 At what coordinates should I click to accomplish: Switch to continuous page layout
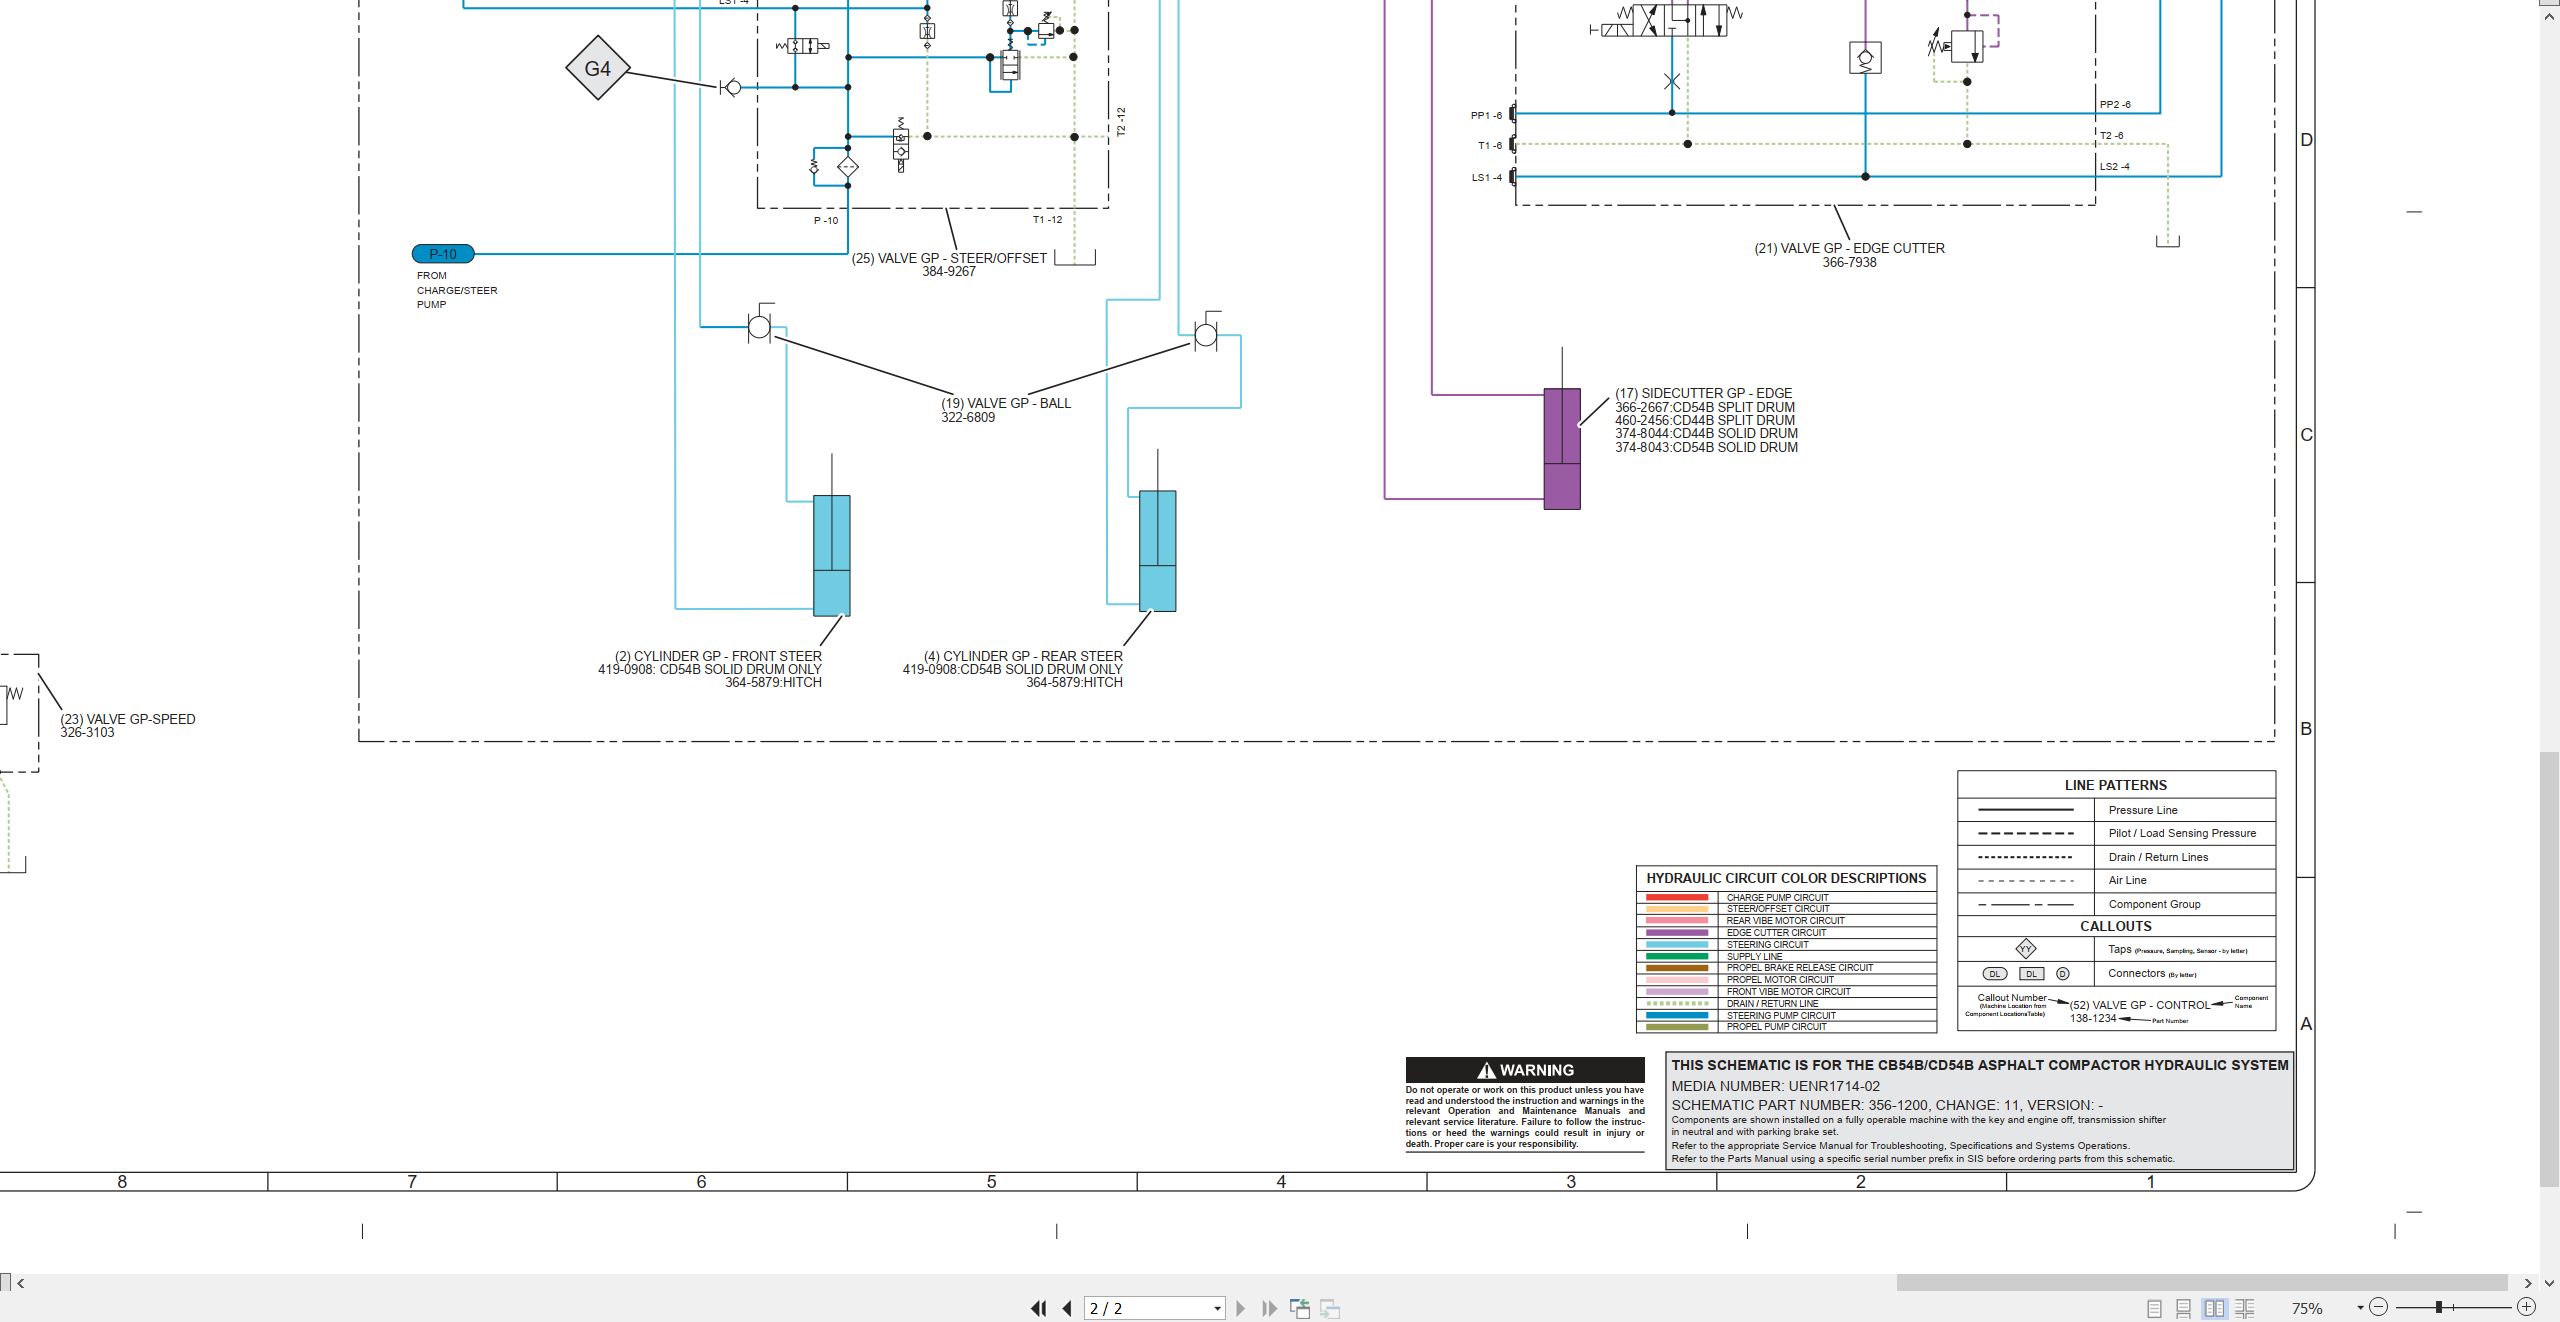pyautogui.click(x=2184, y=1308)
